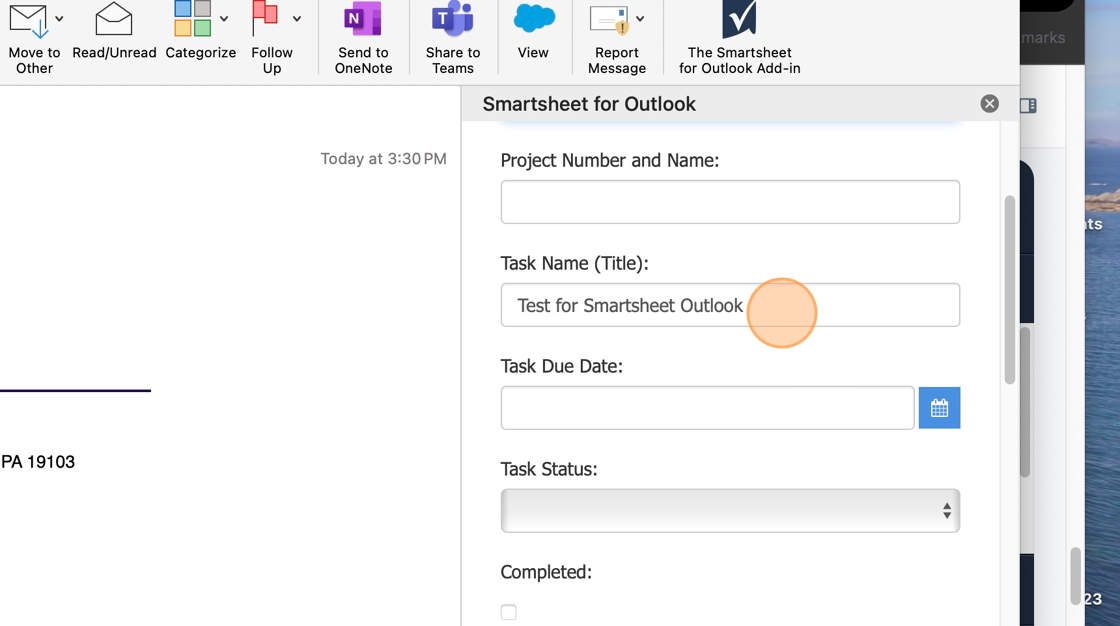The width and height of the screenshot is (1120, 626).
Task: Expand the Categorize dropdown arrow
Action: pyautogui.click(x=224, y=19)
